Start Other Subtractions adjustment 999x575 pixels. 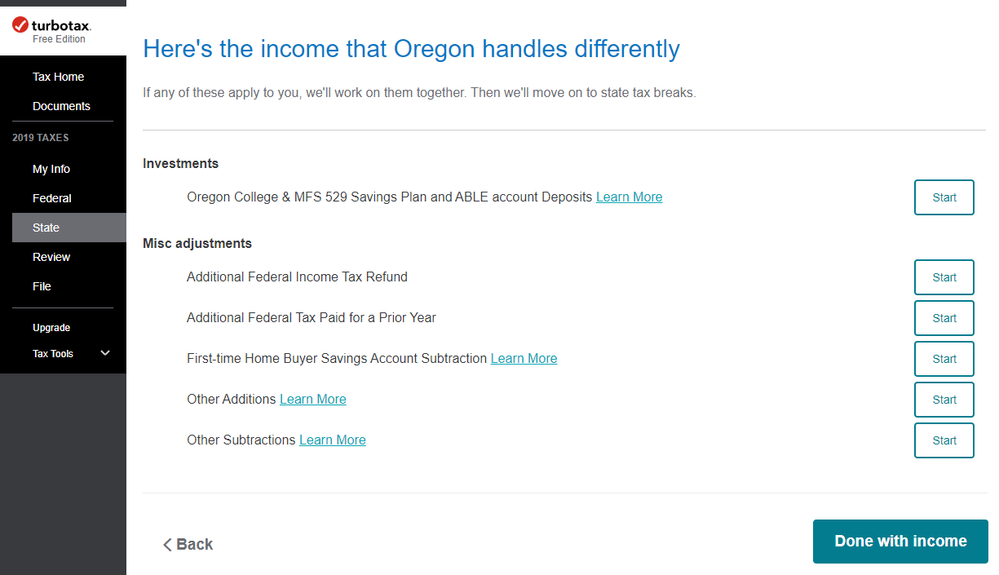click(944, 441)
